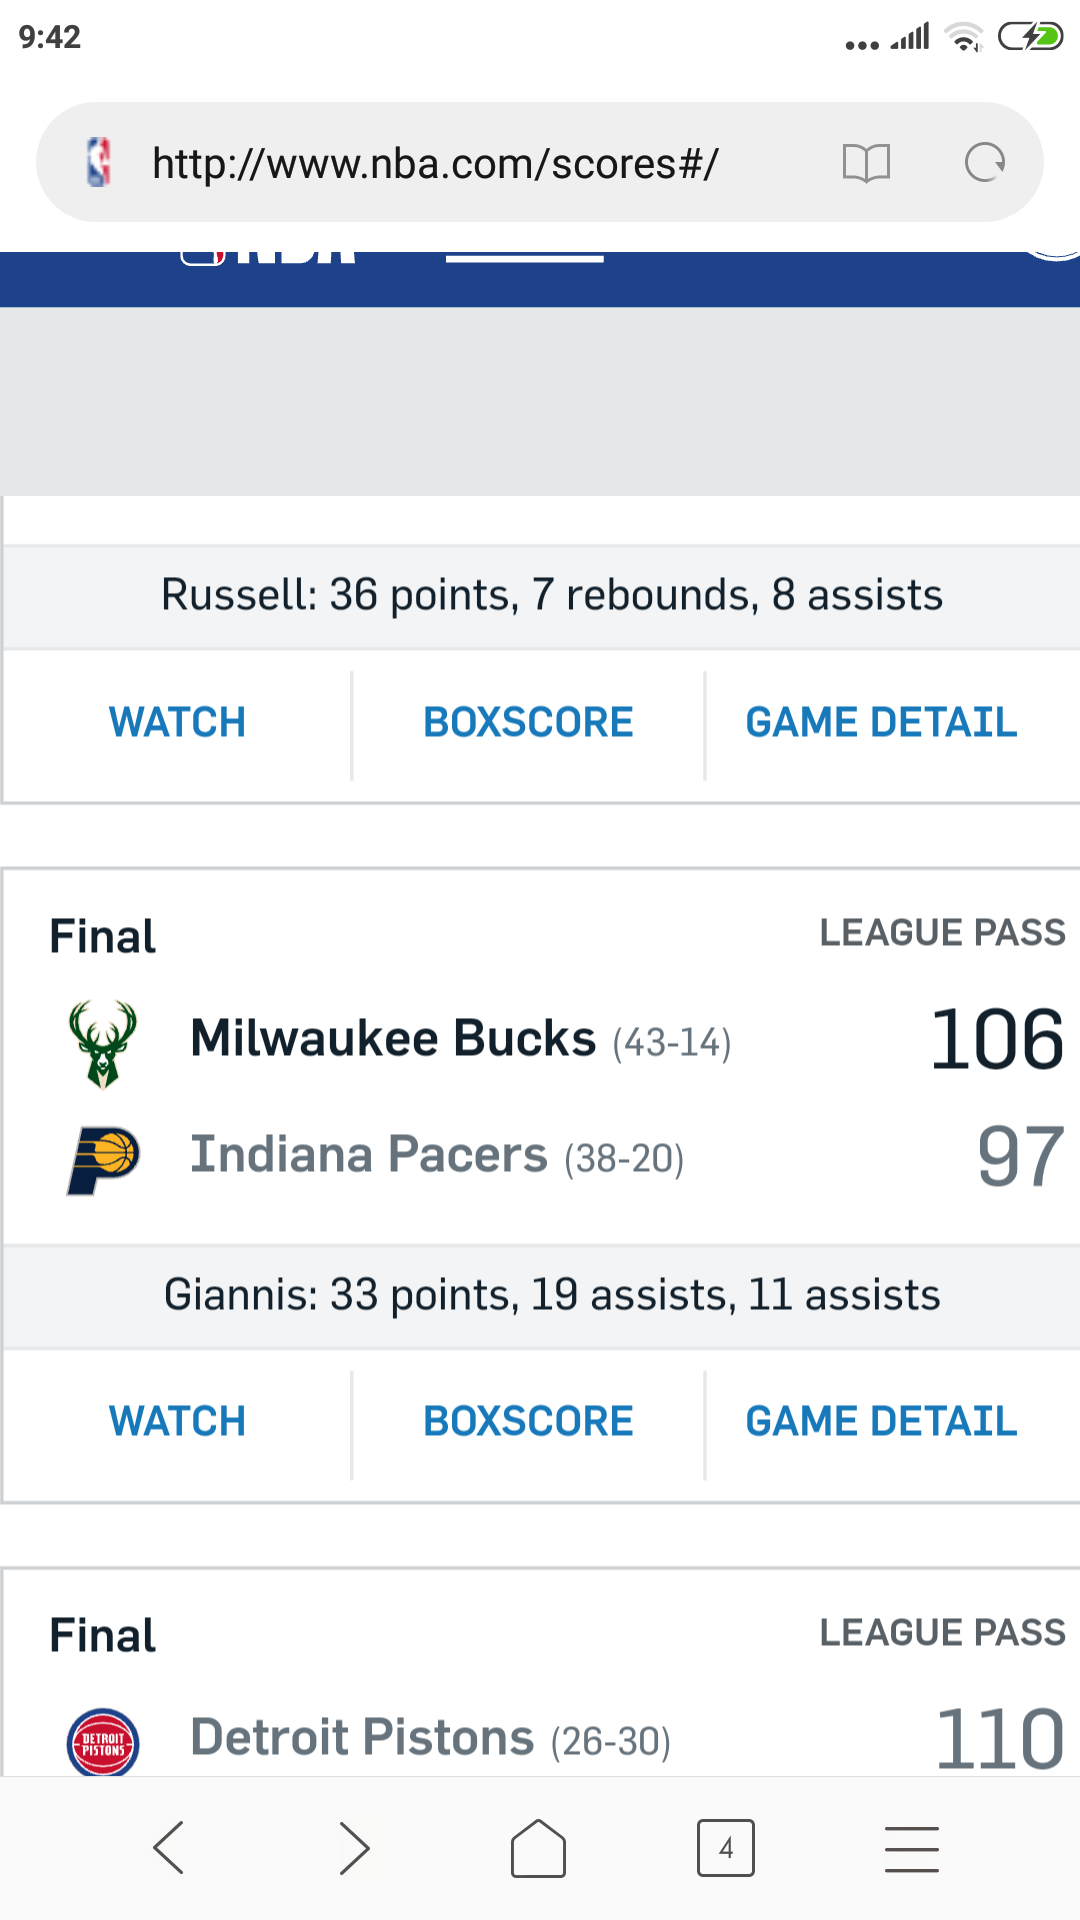Screen dimensions: 1080x1920
Task: Reload the page with refresh icon
Action: [984, 163]
